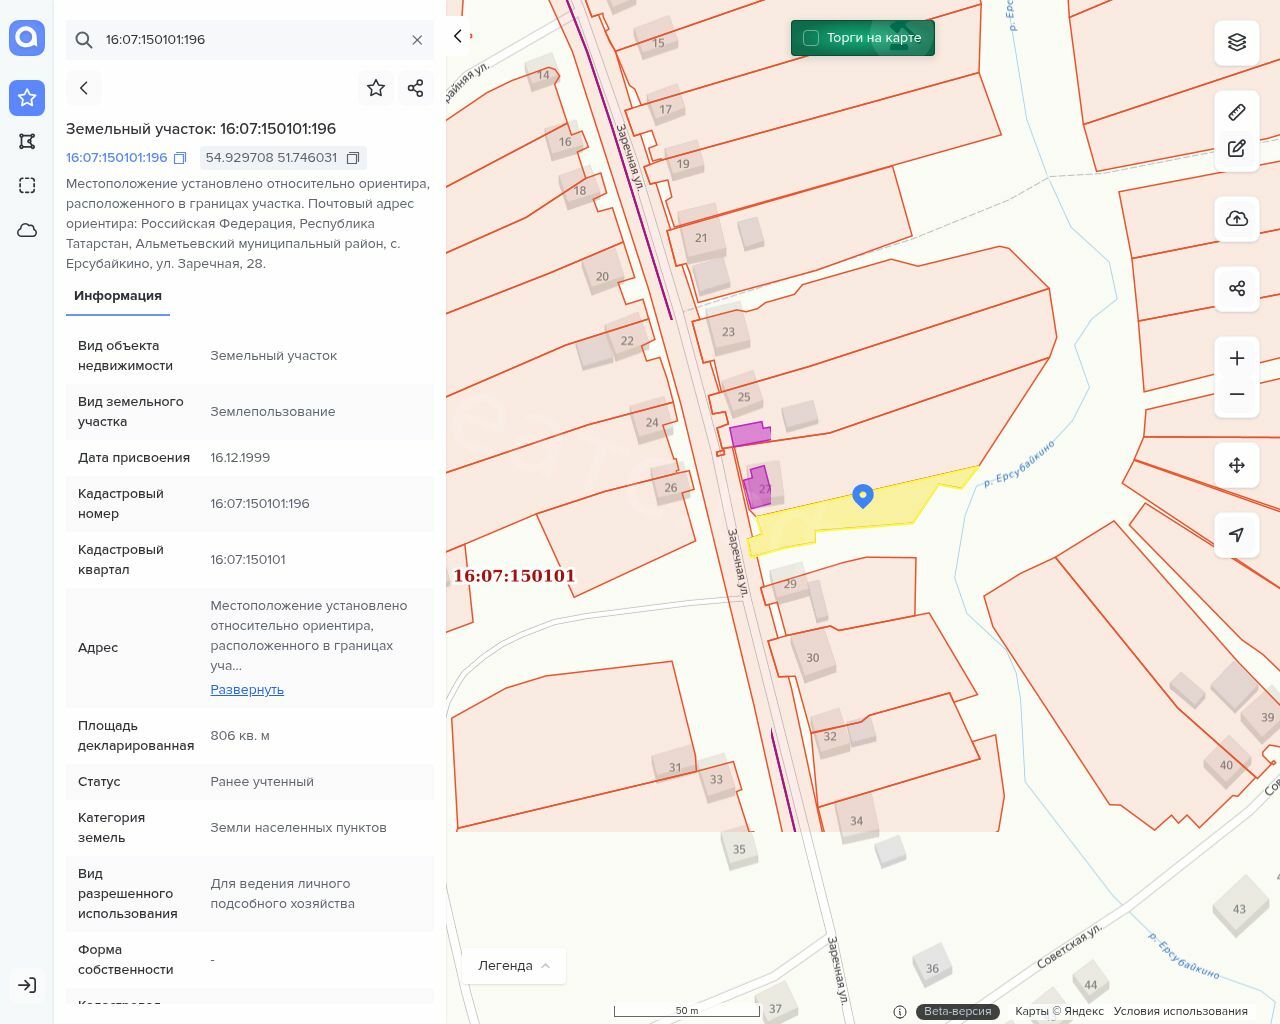Copy coordinates 54.929708 51.746031

[353, 158]
